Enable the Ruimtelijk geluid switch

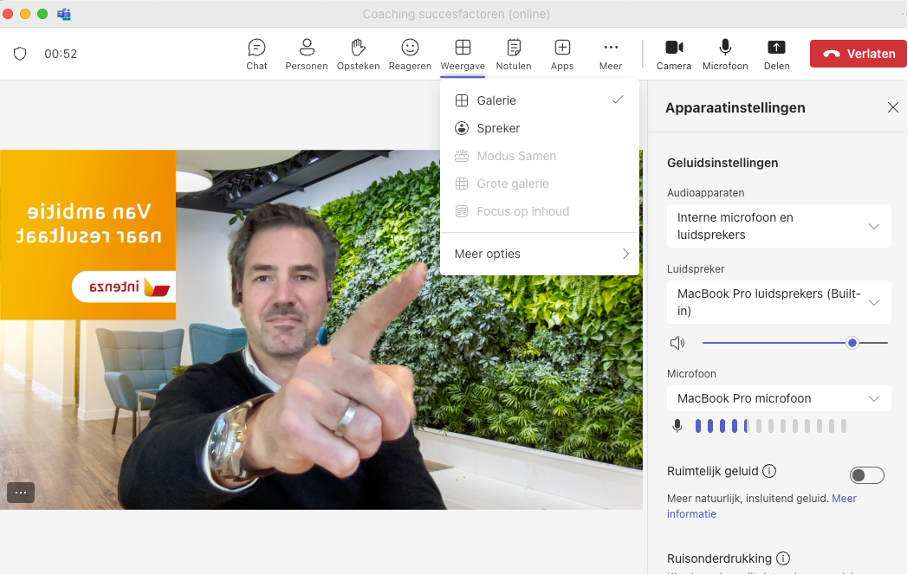tap(866, 475)
